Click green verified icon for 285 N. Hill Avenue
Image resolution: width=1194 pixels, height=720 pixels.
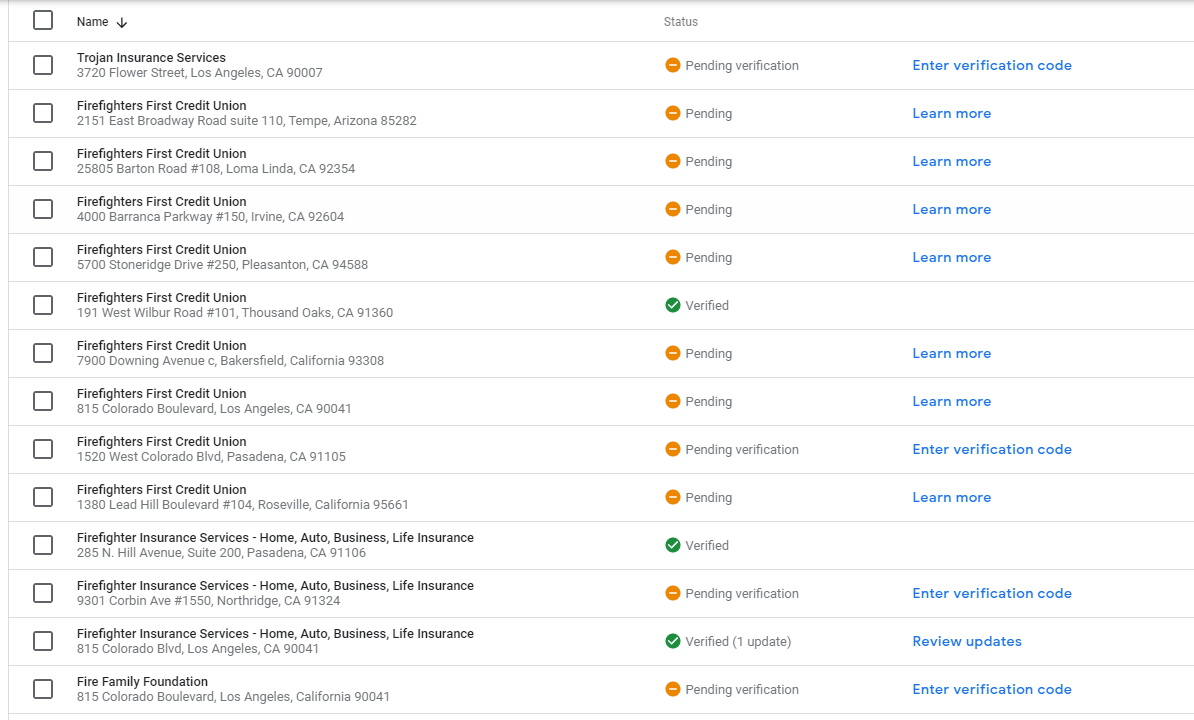point(672,545)
